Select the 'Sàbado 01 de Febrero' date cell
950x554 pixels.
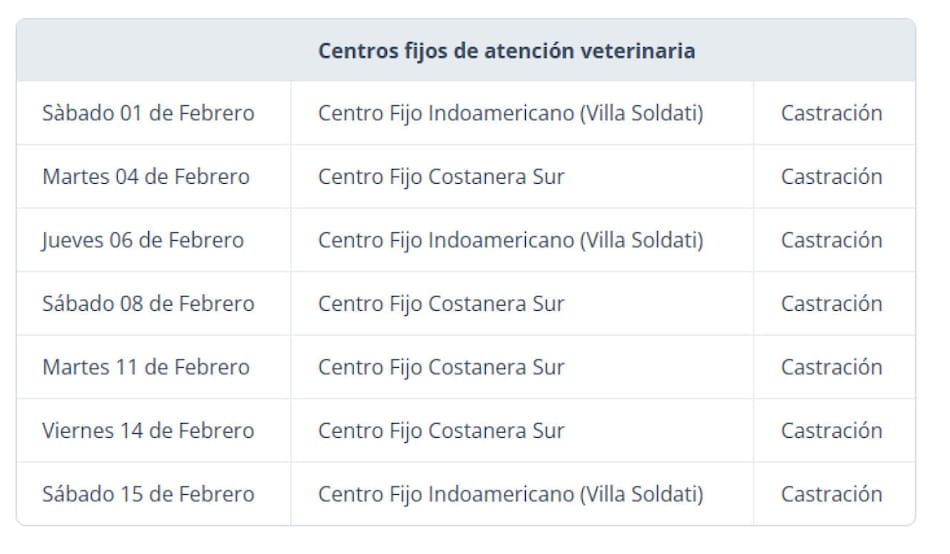coord(148,113)
